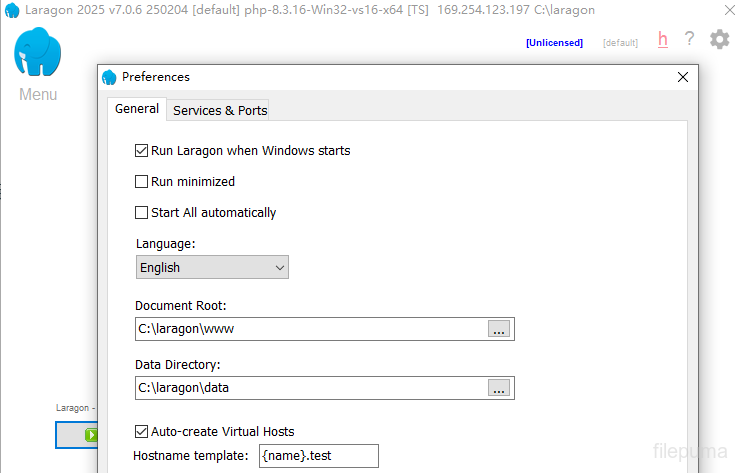The height and width of the screenshot is (473, 739).
Task: Click the Laragon title bar elephant icon
Action: coord(12,10)
